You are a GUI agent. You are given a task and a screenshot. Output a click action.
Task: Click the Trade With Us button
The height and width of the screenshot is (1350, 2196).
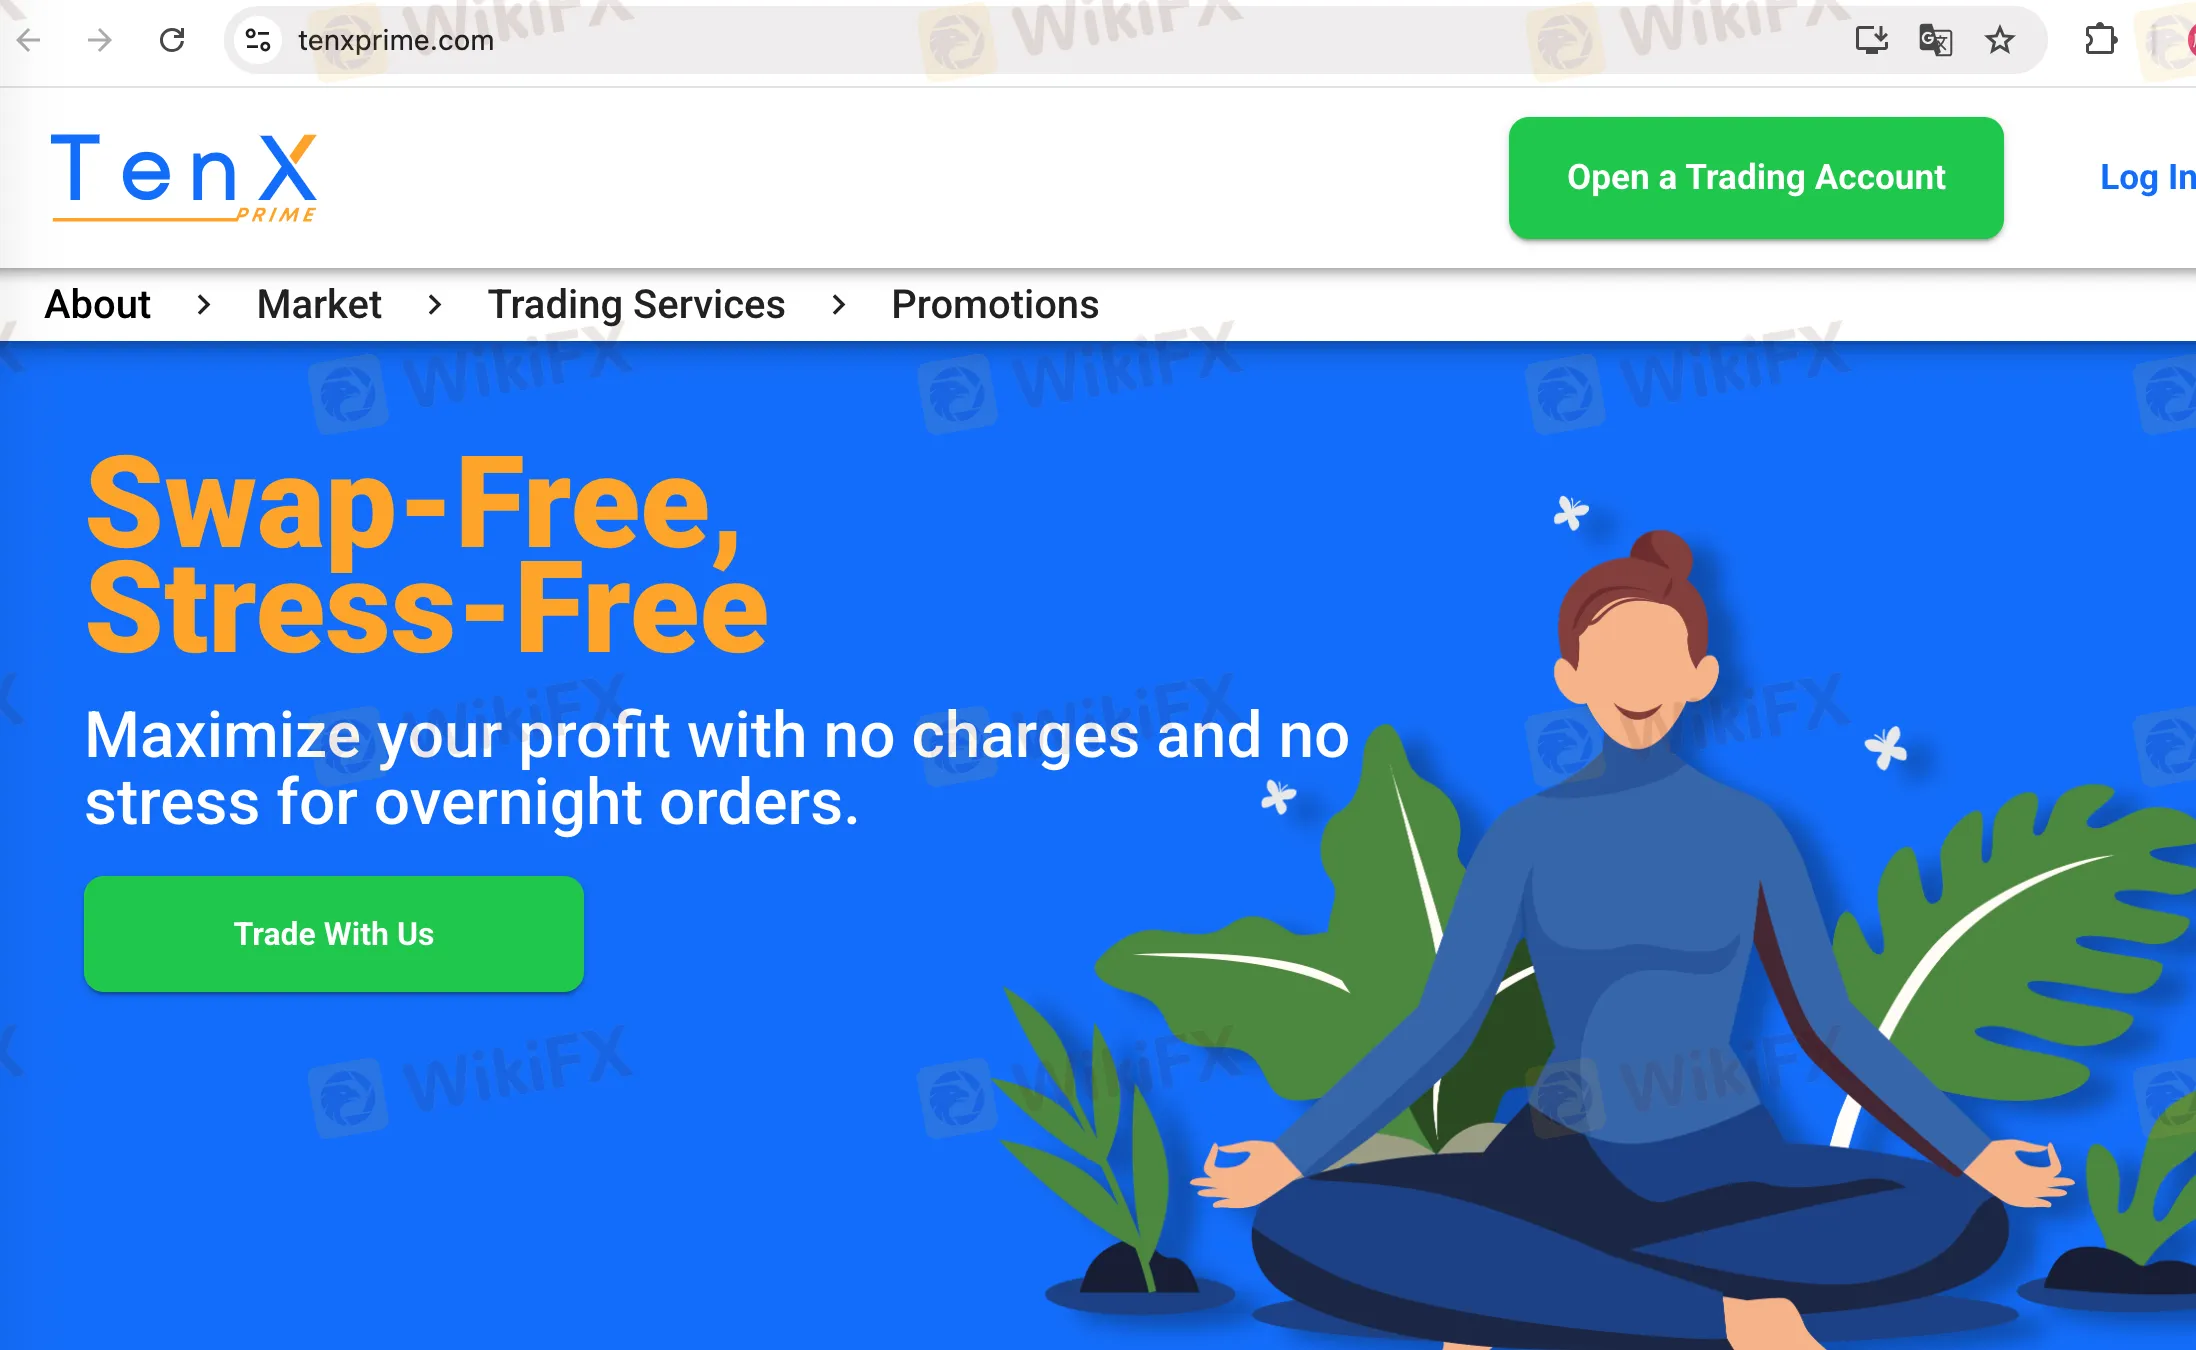(x=334, y=933)
